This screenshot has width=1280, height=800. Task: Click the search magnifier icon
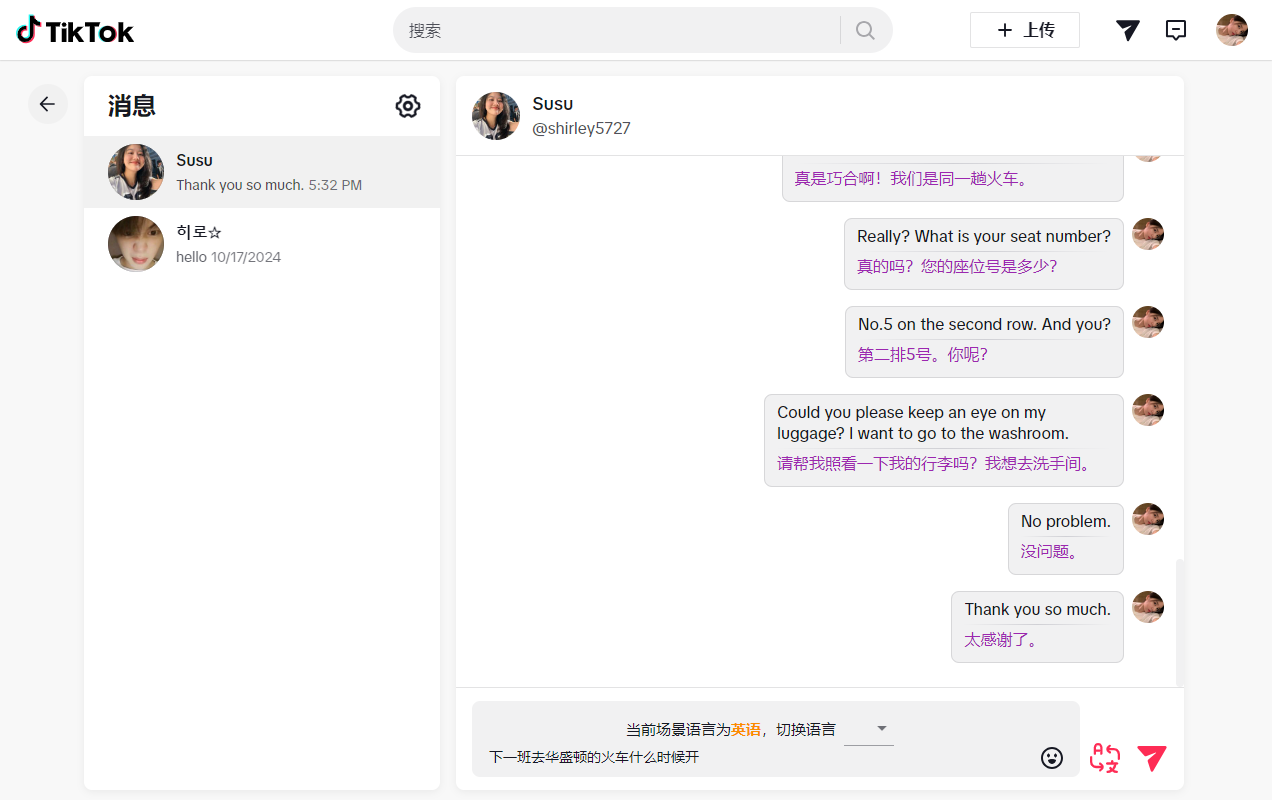pos(864,30)
